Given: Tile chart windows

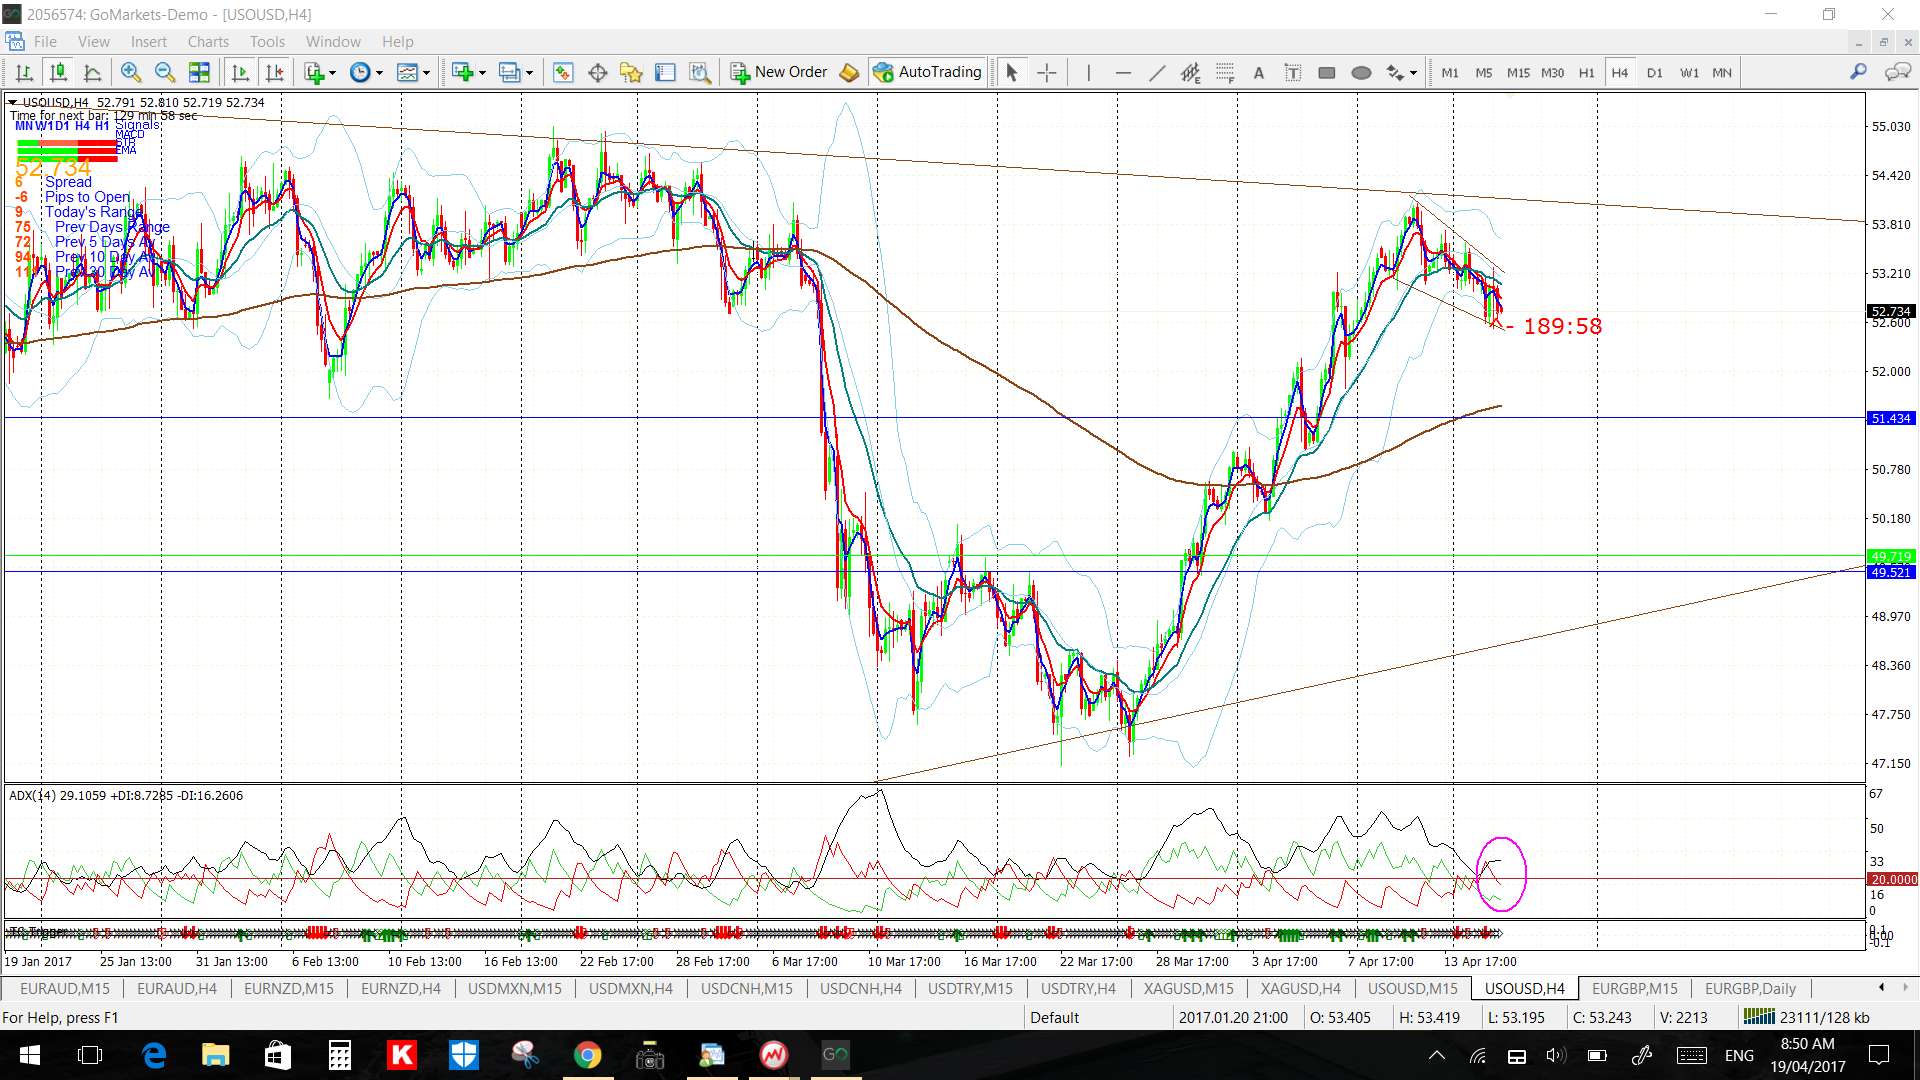Looking at the screenshot, I should [x=199, y=72].
